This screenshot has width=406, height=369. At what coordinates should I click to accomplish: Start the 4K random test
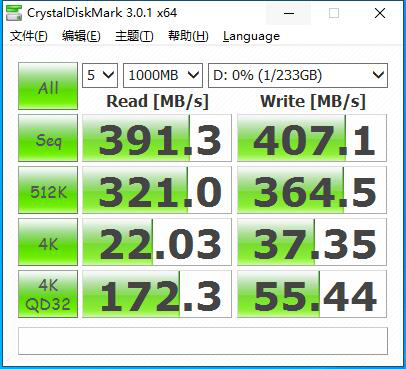[48, 242]
